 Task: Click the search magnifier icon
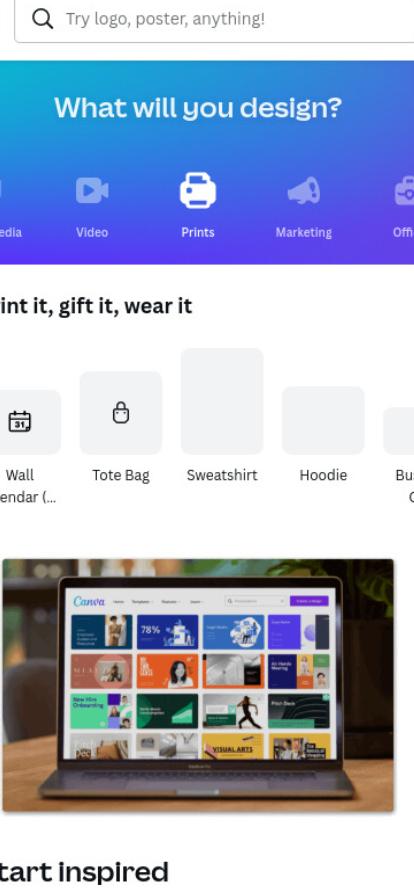coord(42,19)
